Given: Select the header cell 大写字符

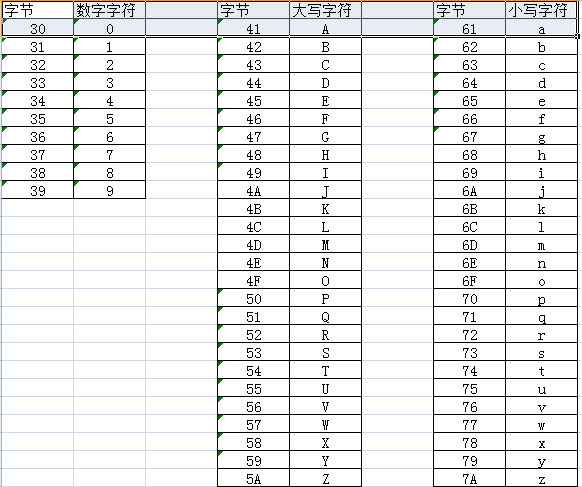Looking at the screenshot, I should point(326,10).
